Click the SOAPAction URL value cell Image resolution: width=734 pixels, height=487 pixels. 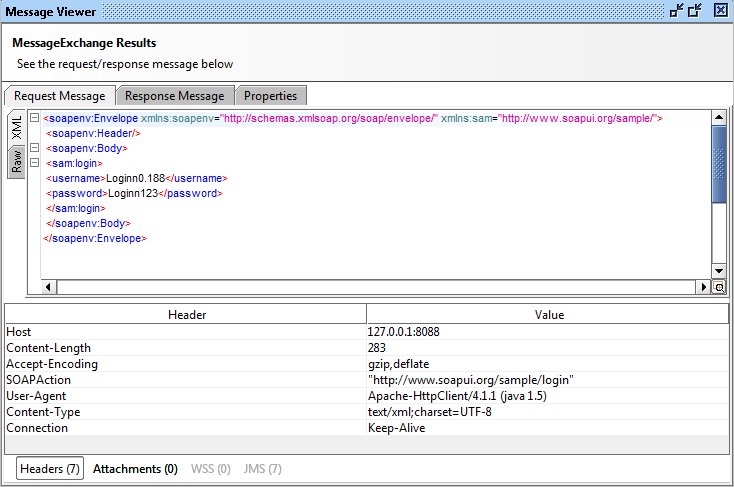coord(548,380)
